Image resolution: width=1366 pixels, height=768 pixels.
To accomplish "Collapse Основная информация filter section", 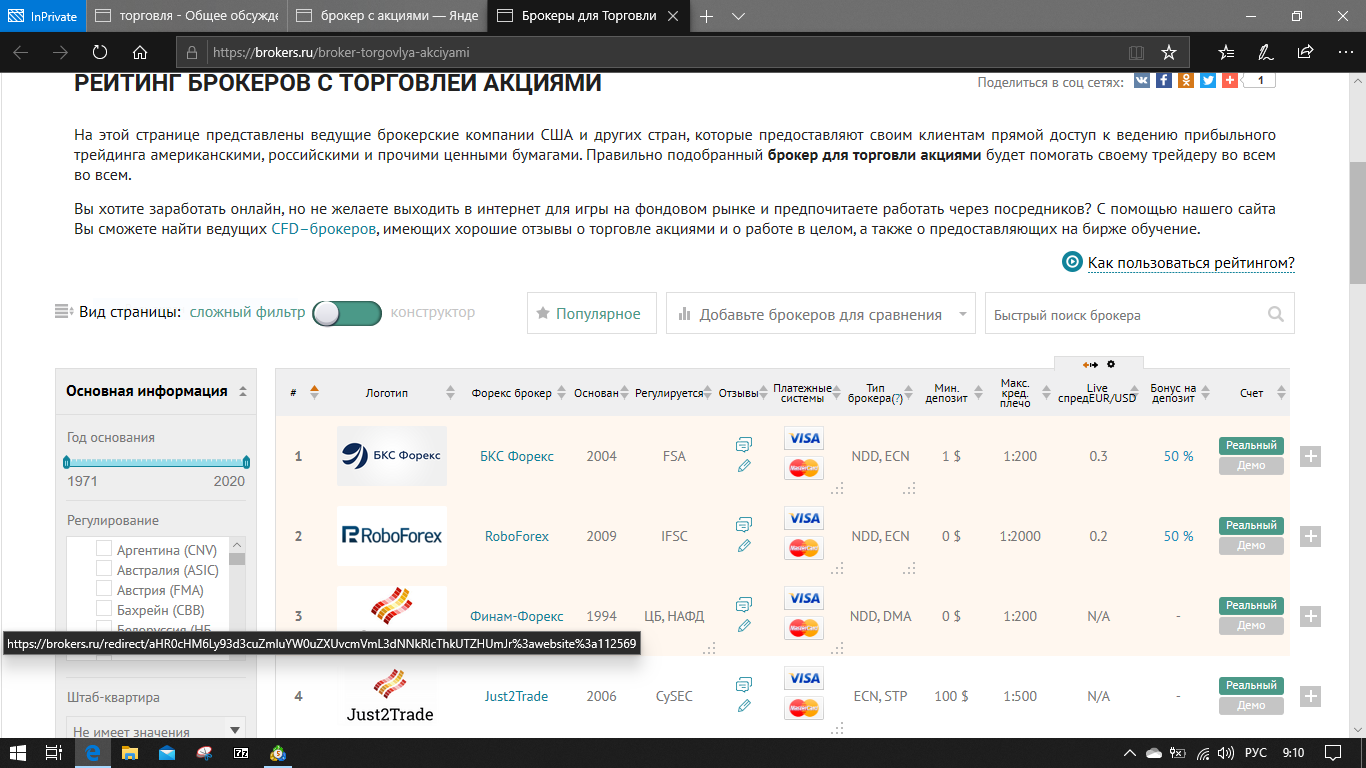I will 243,391.
